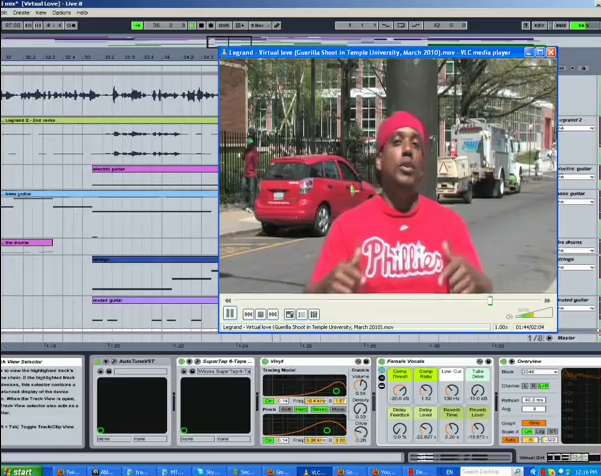601x476 pixels.
Task: Click Ableton transport Stop button
Action: [x=201, y=25]
